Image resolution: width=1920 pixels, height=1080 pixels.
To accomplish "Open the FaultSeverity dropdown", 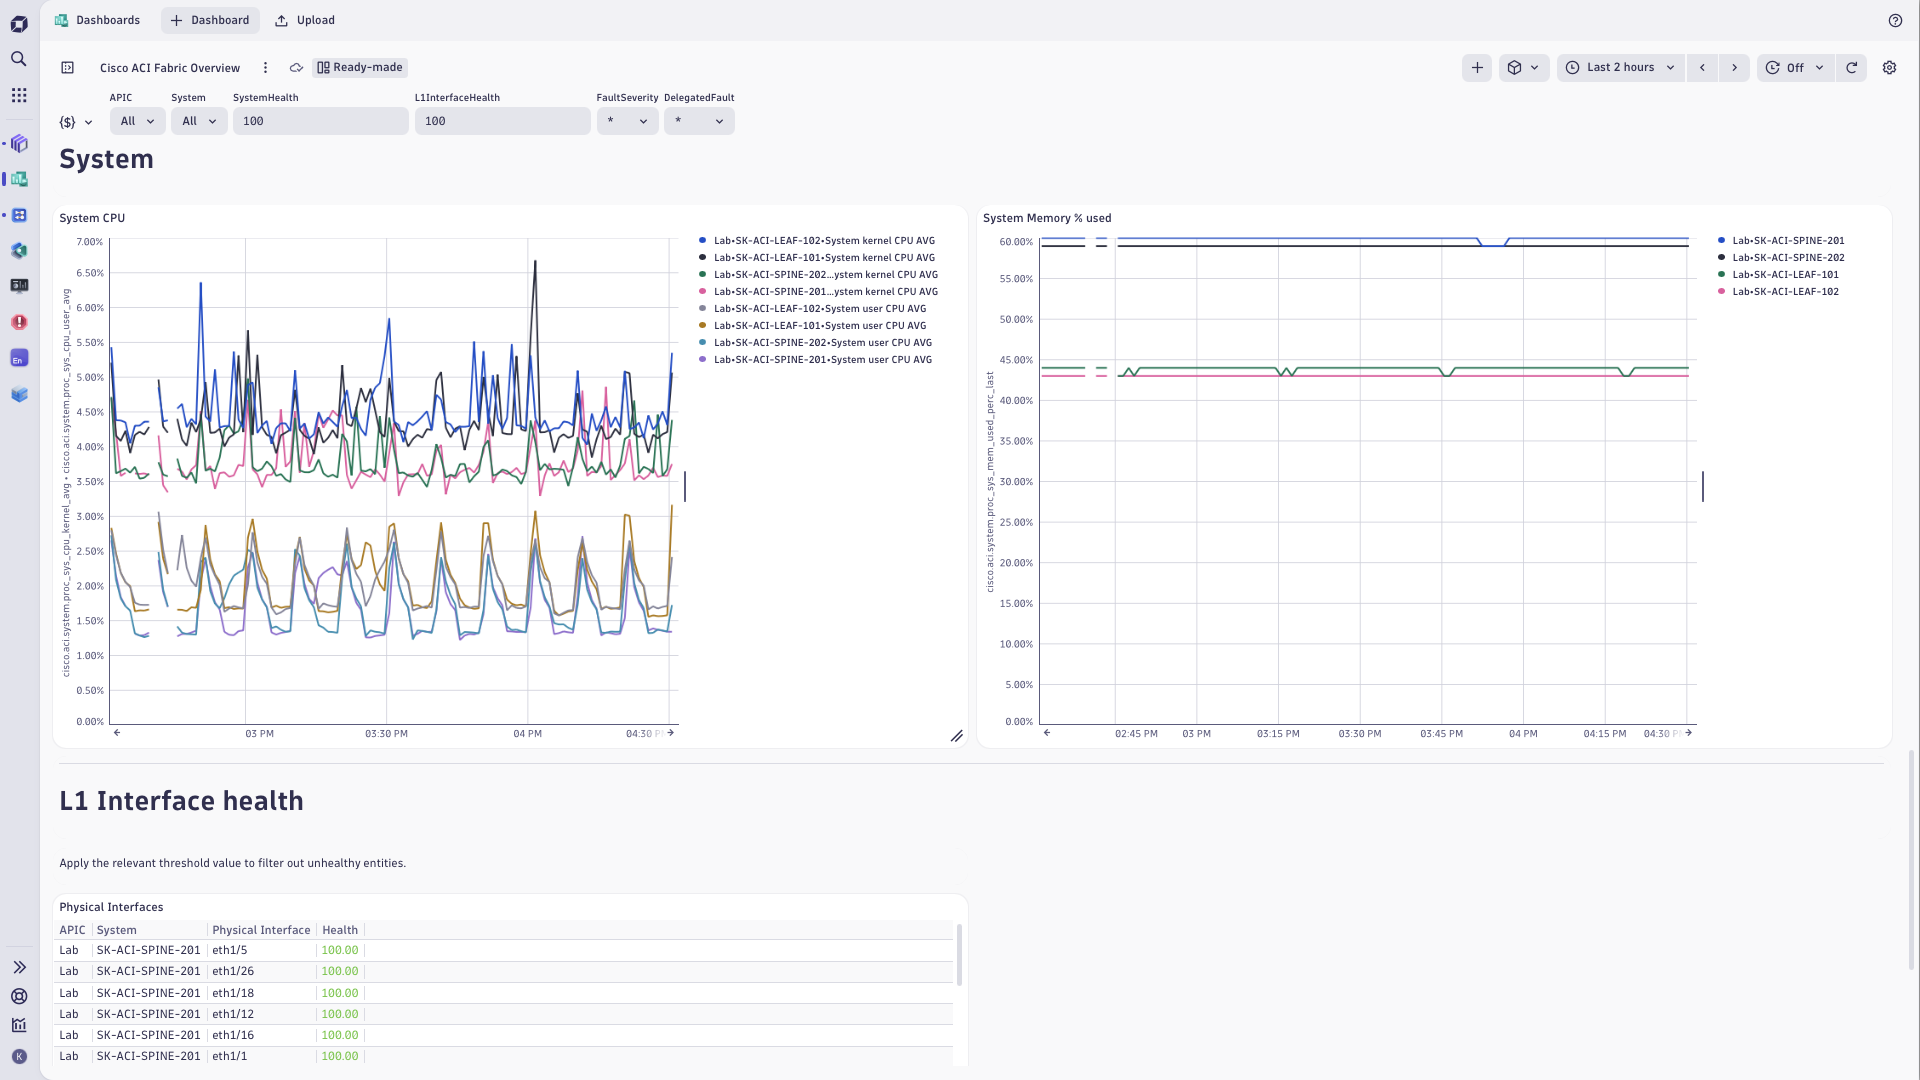I will (x=627, y=120).
